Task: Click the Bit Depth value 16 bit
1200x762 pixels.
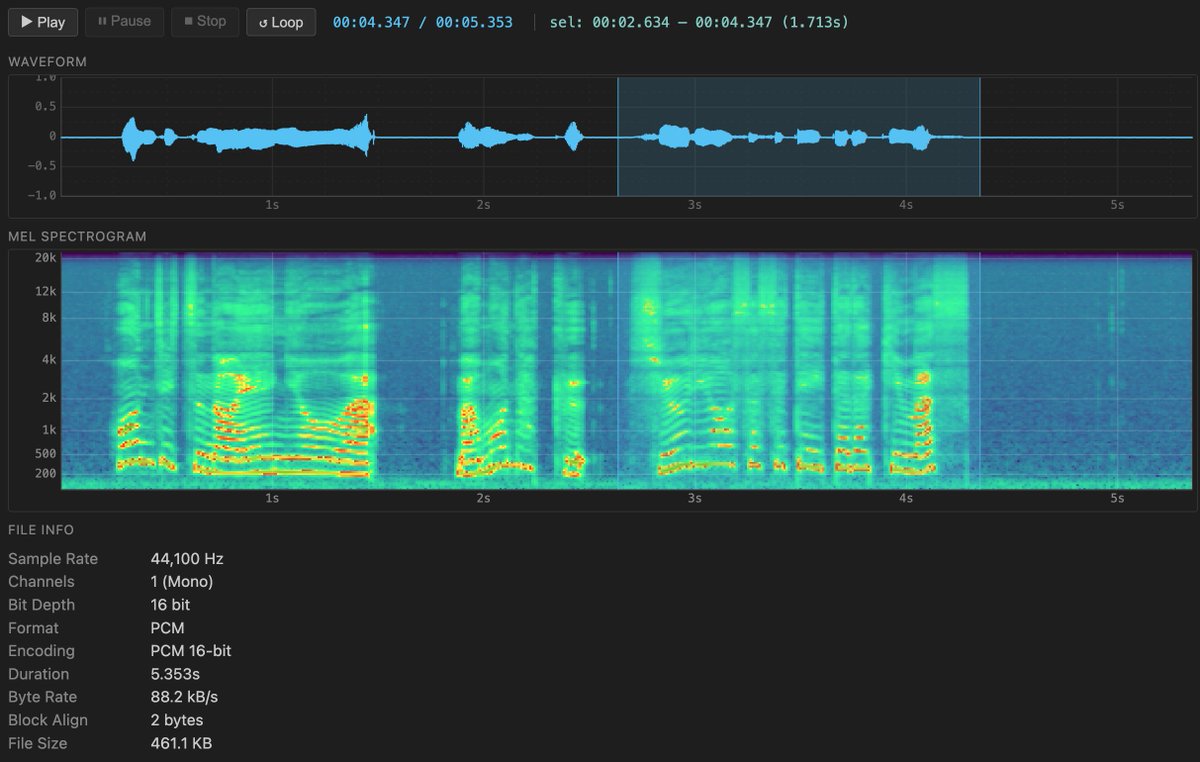Action: [170, 604]
